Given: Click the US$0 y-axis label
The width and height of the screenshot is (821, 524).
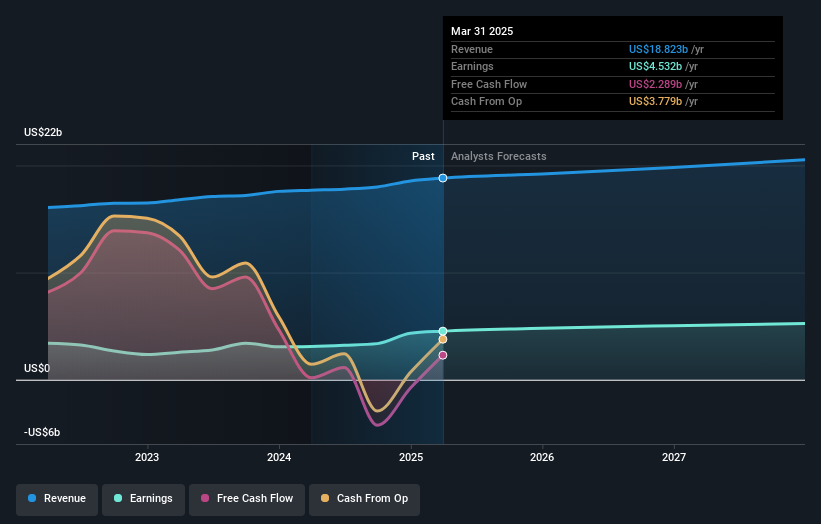Looking at the screenshot, I should point(37,368).
